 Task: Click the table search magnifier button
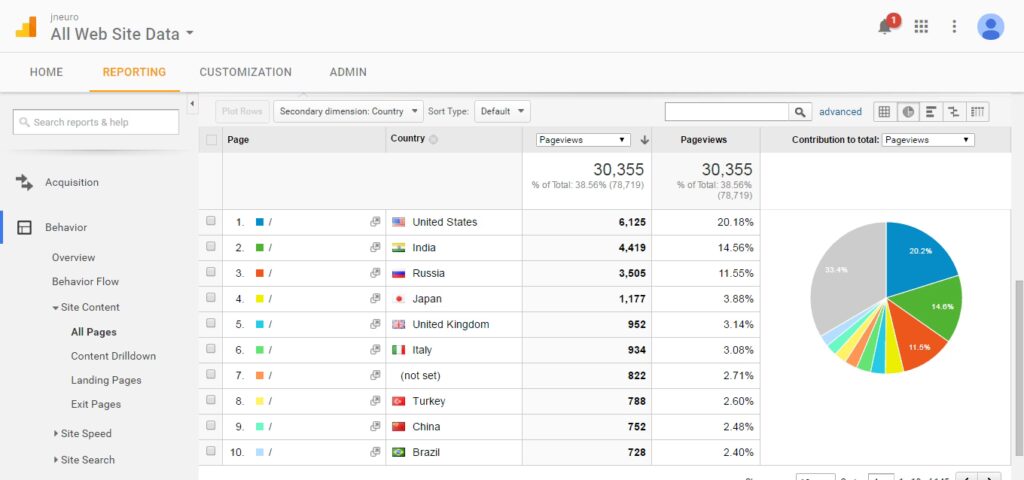[x=800, y=112]
